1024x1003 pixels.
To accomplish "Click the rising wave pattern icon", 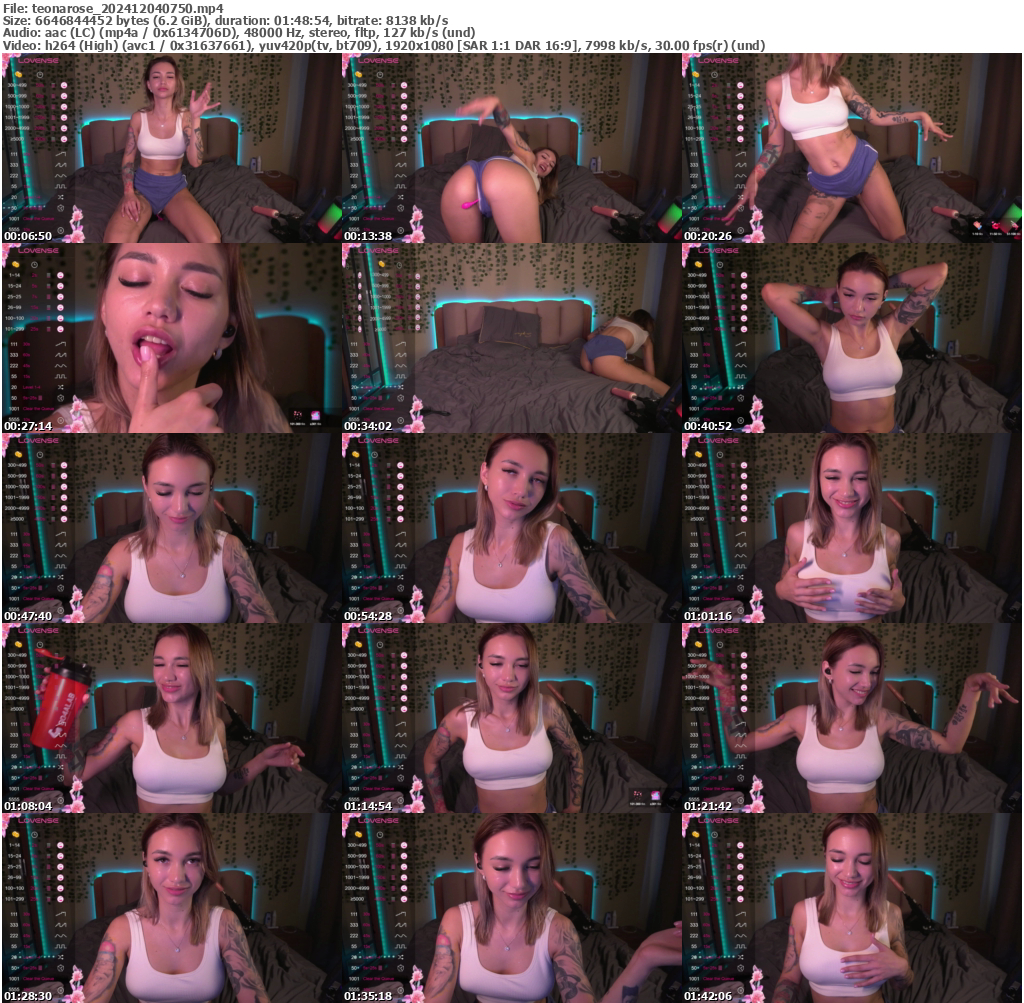I will 60,154.
